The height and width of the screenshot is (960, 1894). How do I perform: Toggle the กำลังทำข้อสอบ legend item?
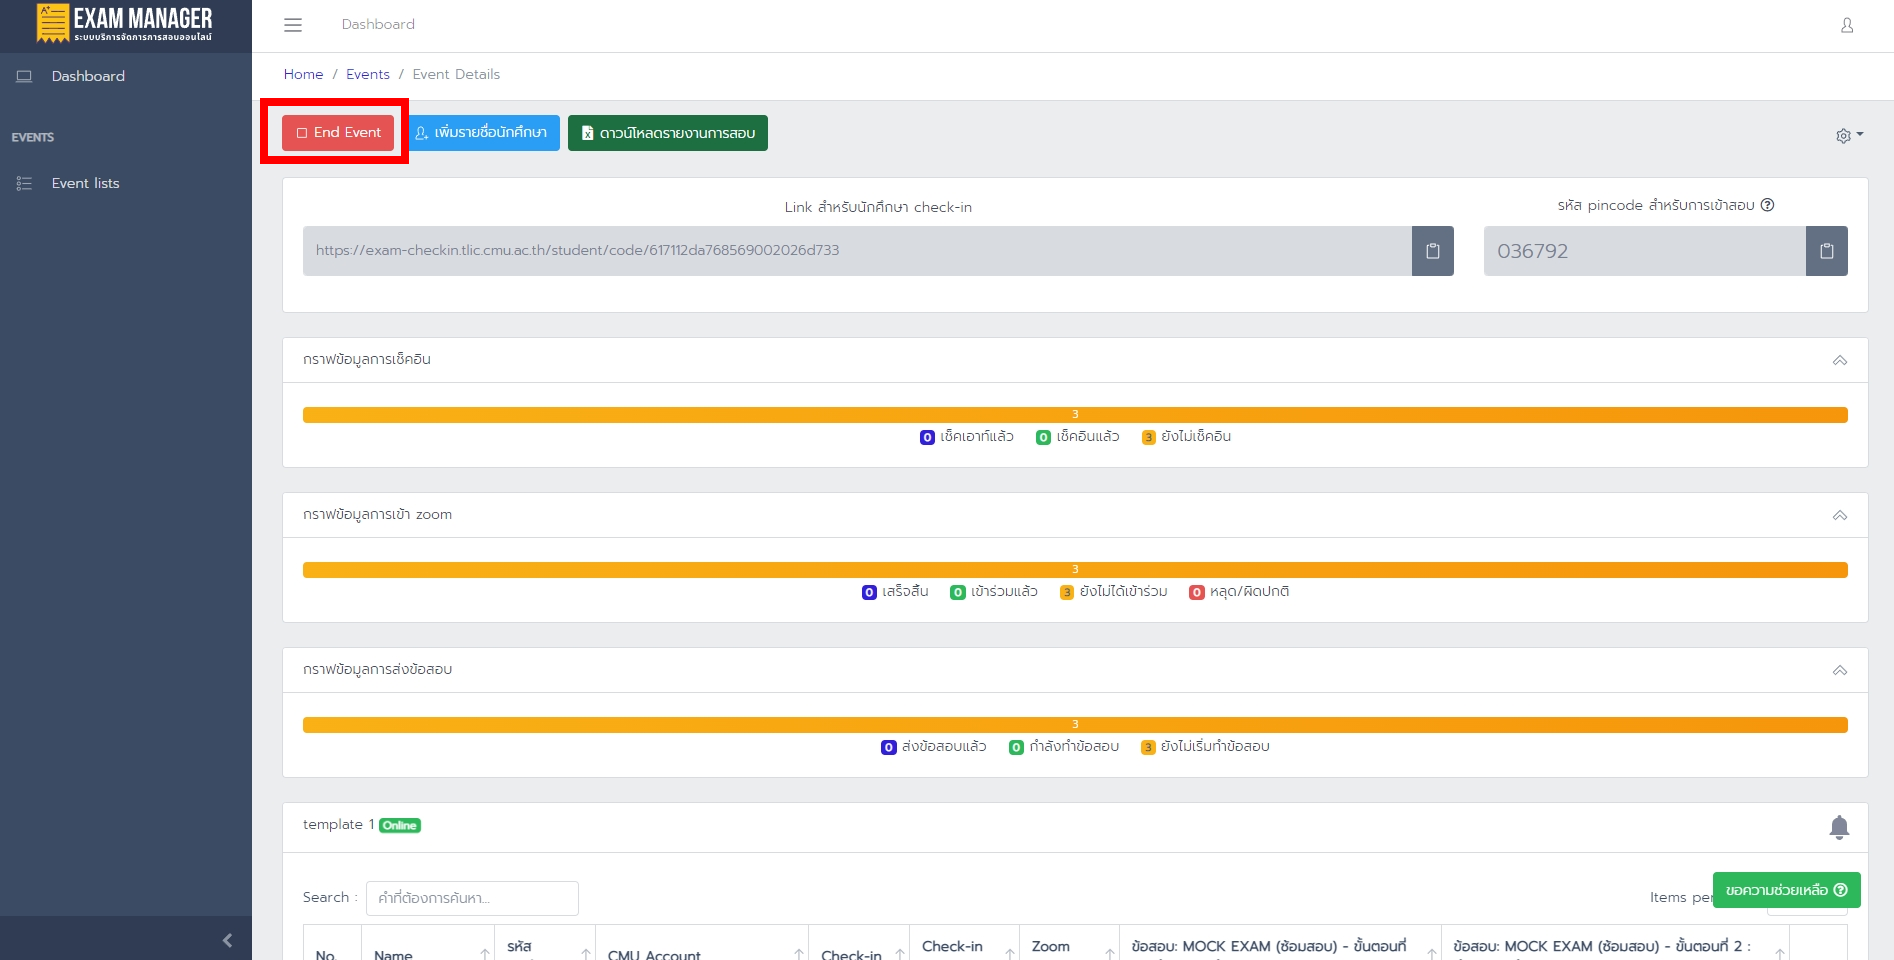1064,747
